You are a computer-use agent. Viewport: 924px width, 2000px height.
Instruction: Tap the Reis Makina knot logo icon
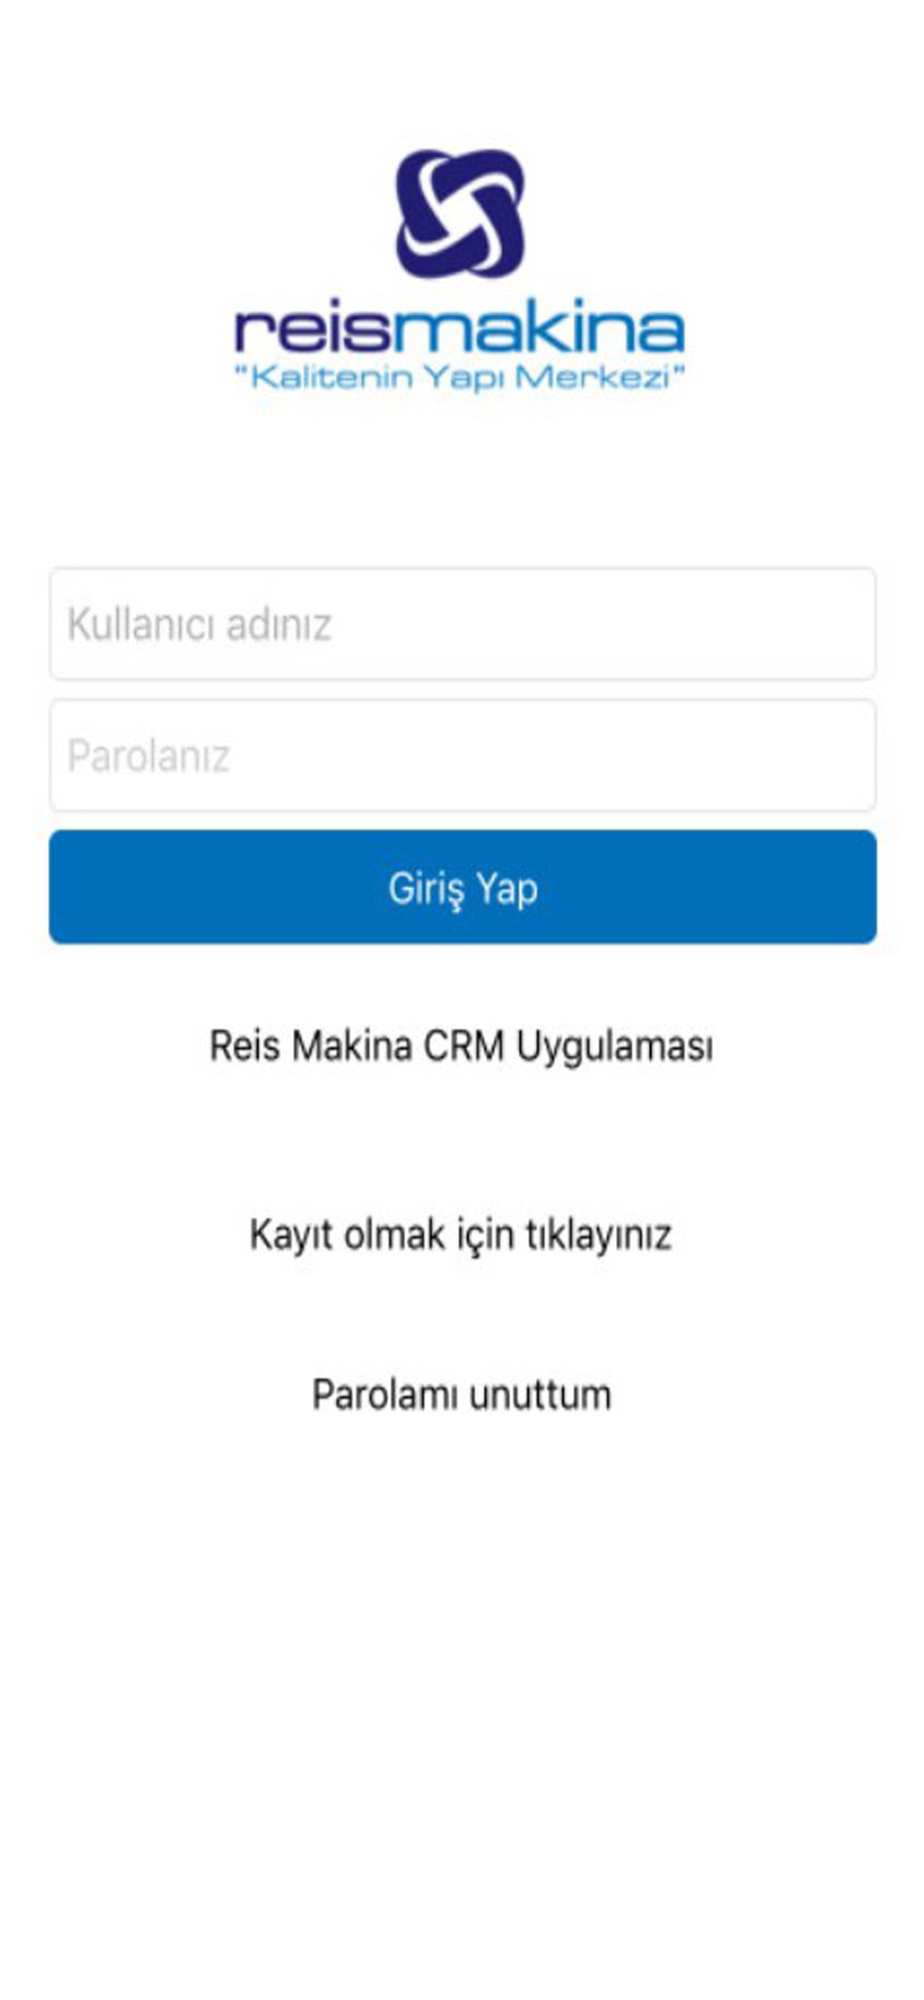point(461,213)
